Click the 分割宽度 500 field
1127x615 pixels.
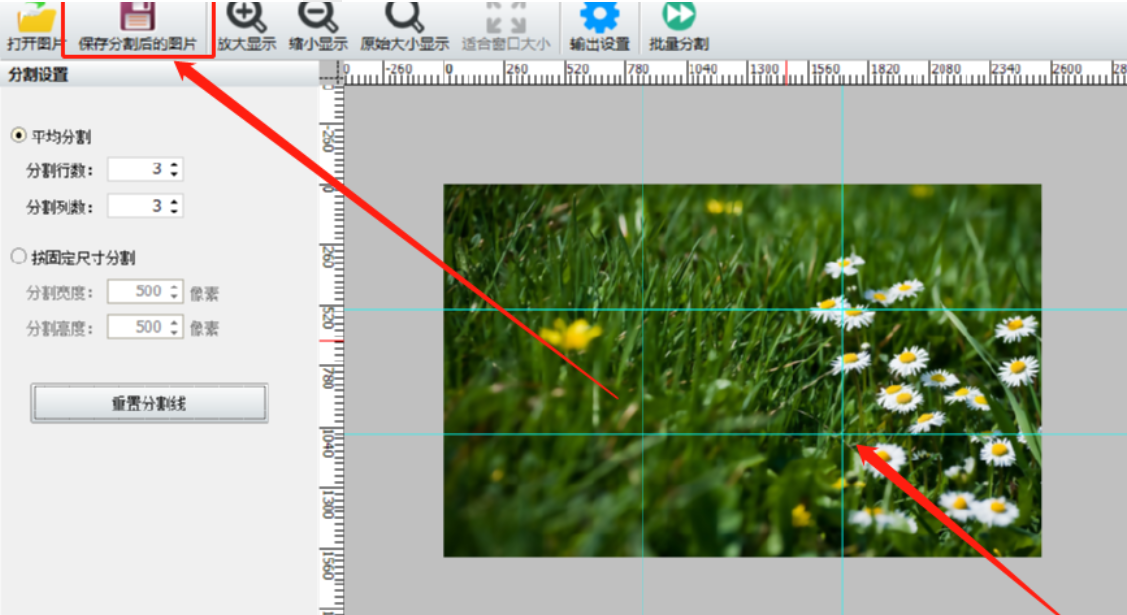(145, 292)
